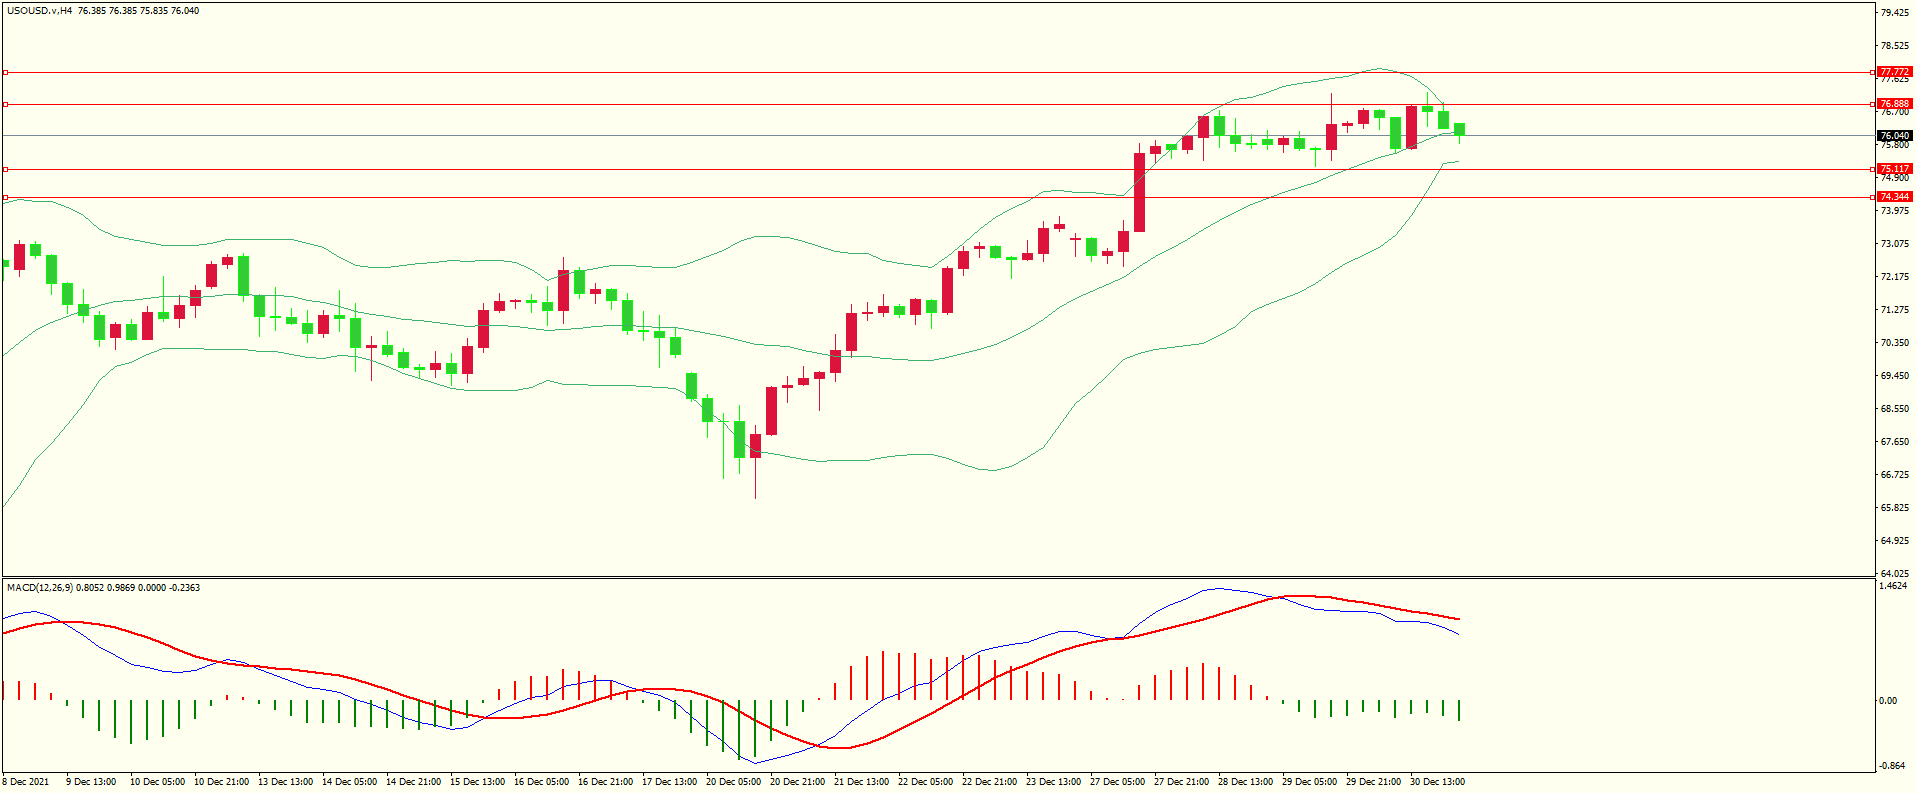Click the 8 Dec 2021 time label
This screenshot has height=793, width=1916.
tap(26, 782)
